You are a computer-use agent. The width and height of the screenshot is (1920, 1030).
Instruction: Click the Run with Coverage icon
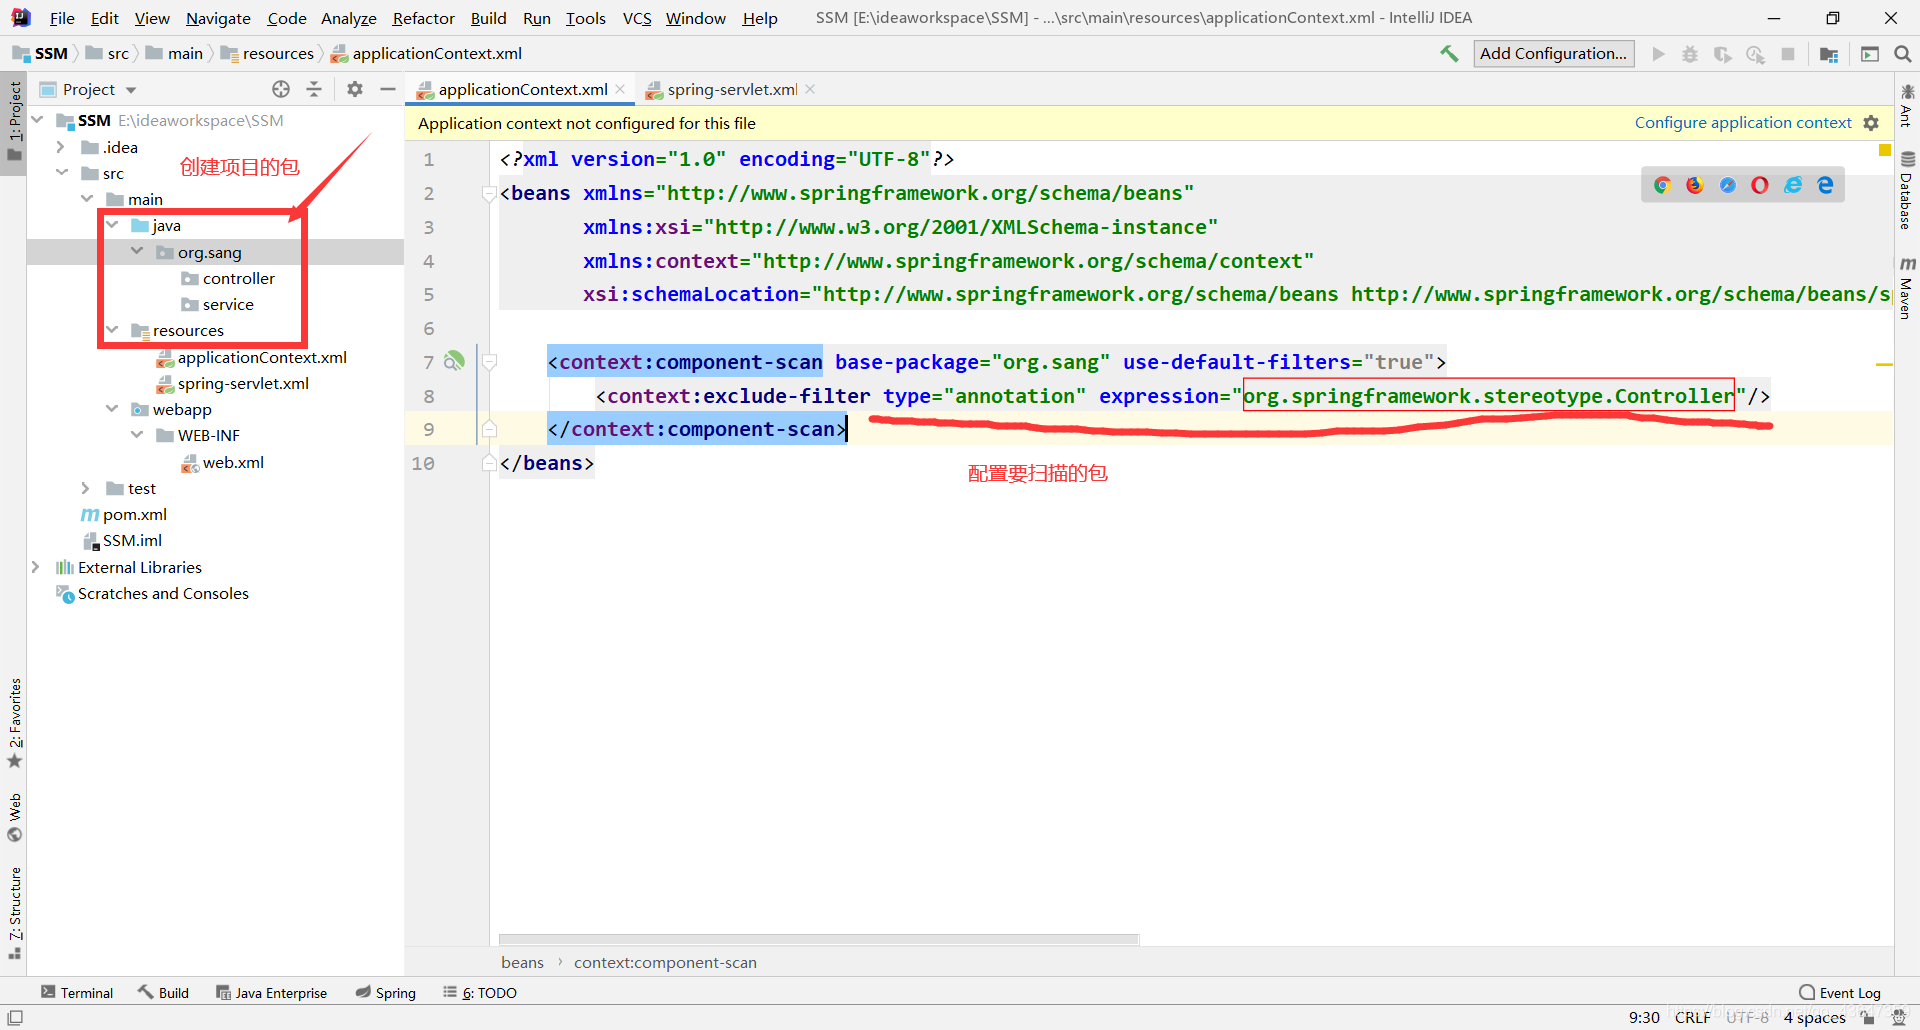1722,54
